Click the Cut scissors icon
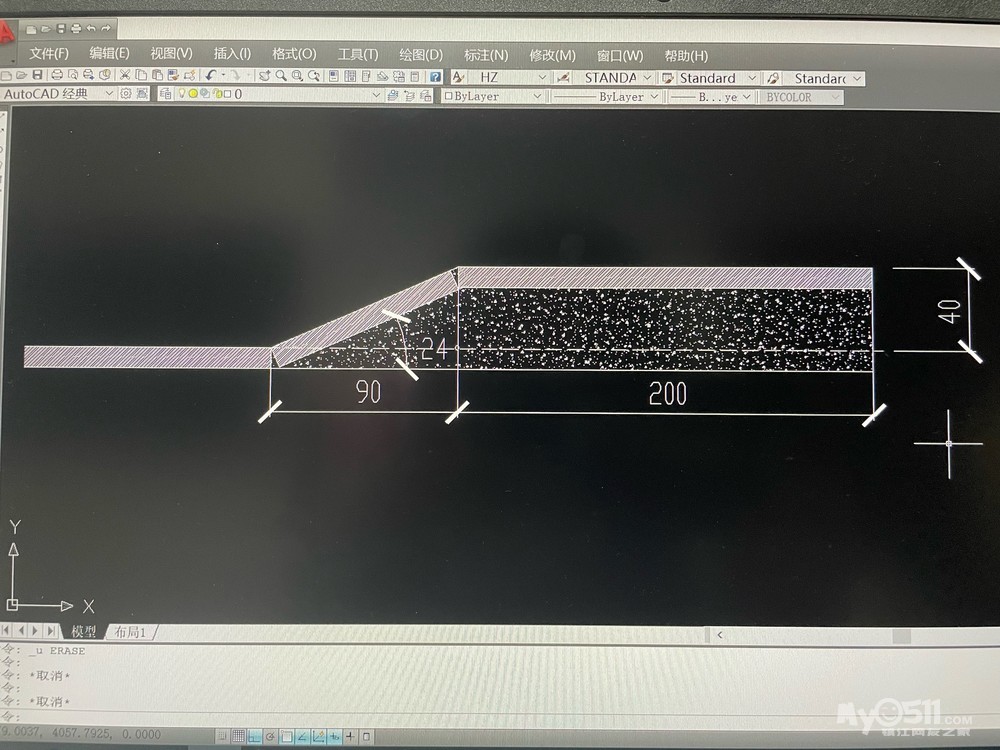Screen dimensions: 1000x750 125,76
